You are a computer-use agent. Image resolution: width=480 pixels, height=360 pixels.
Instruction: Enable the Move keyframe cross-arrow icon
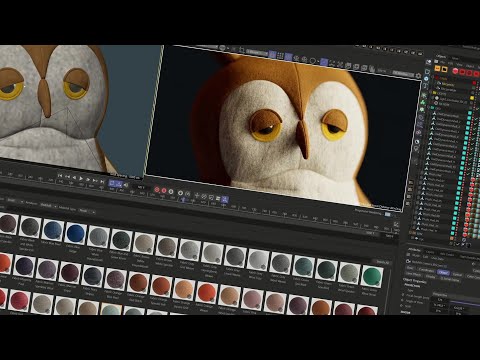point(197,195)
